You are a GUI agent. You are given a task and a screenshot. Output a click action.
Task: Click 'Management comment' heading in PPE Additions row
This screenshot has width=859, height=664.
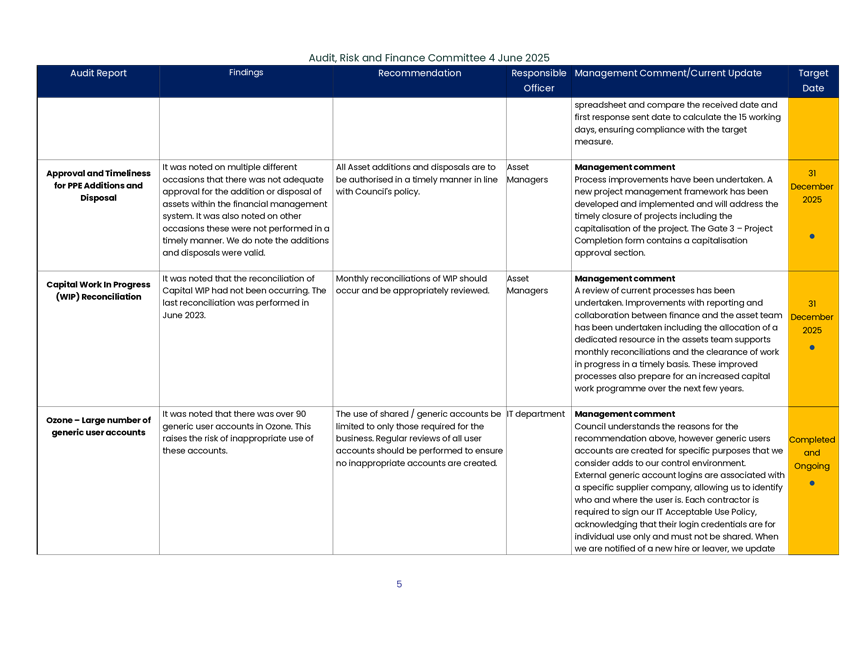tap(625, 167)
